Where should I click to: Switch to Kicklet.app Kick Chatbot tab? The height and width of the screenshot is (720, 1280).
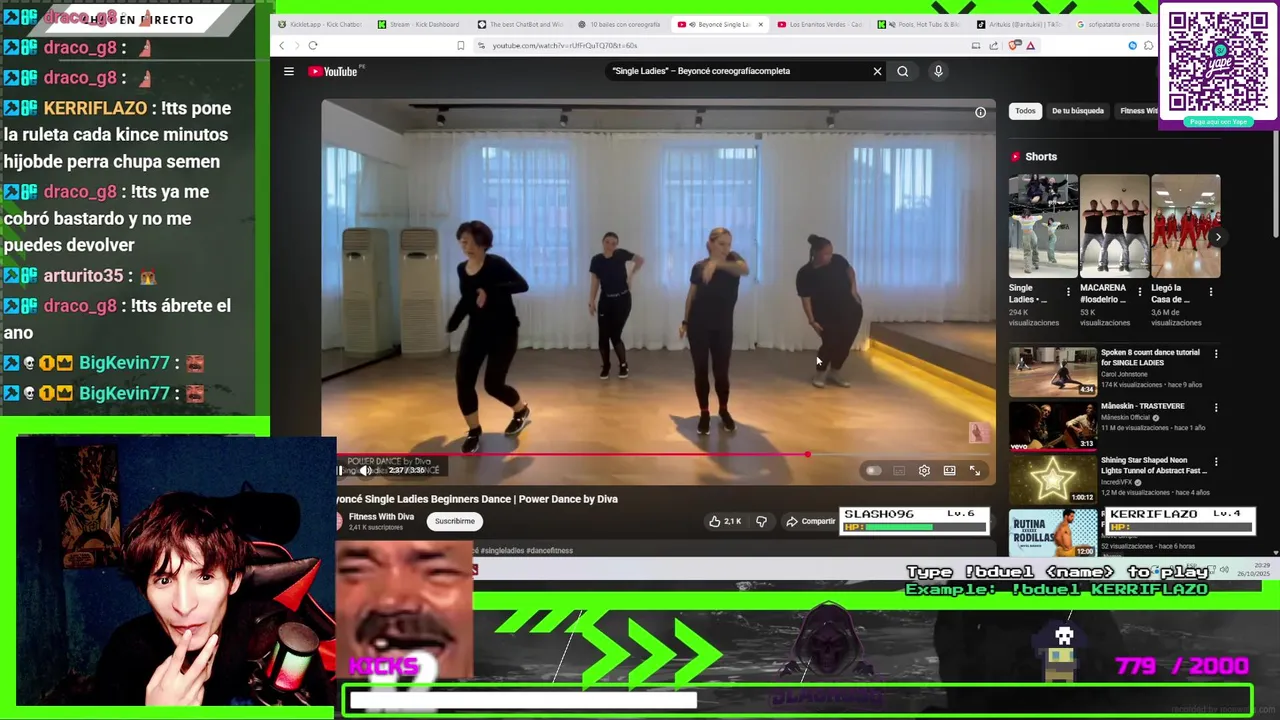tap(320, 24)
